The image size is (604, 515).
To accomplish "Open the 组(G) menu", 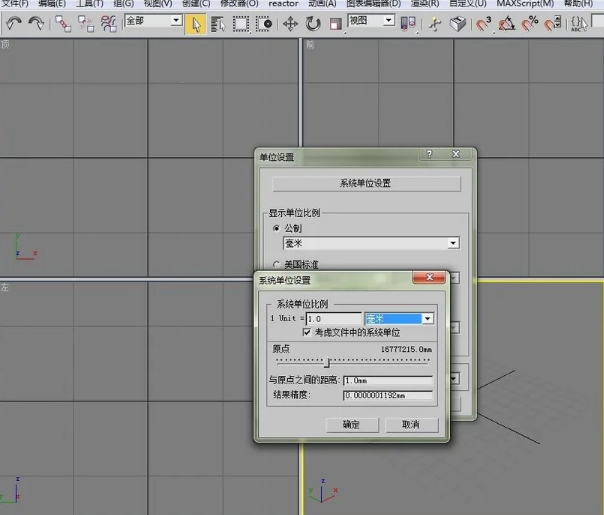I will point(123,3).
